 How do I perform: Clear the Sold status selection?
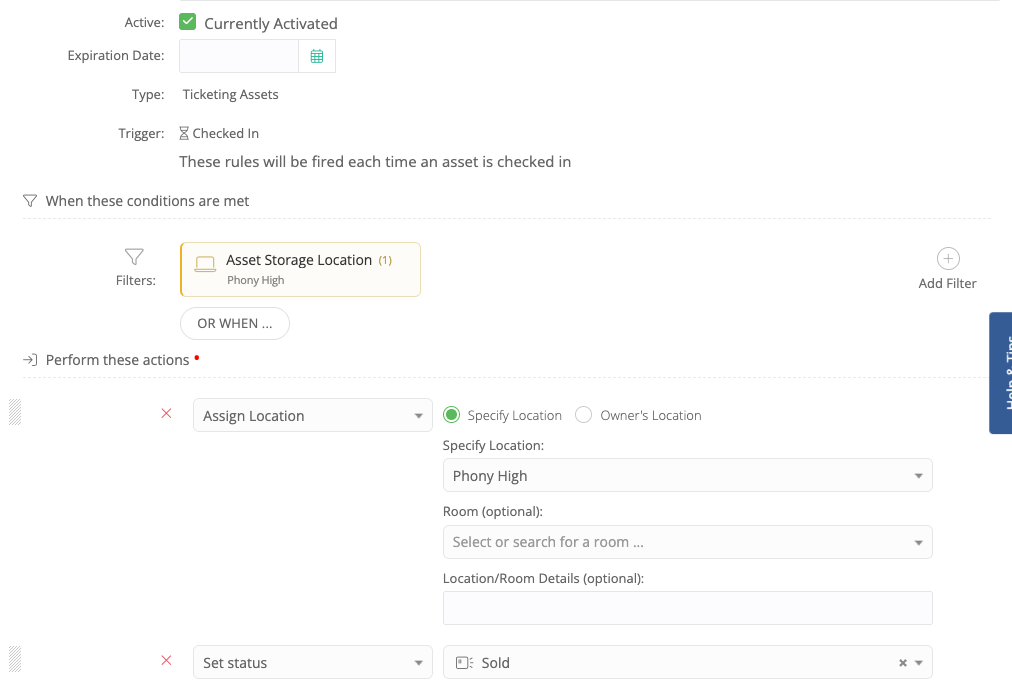point(903,663)
